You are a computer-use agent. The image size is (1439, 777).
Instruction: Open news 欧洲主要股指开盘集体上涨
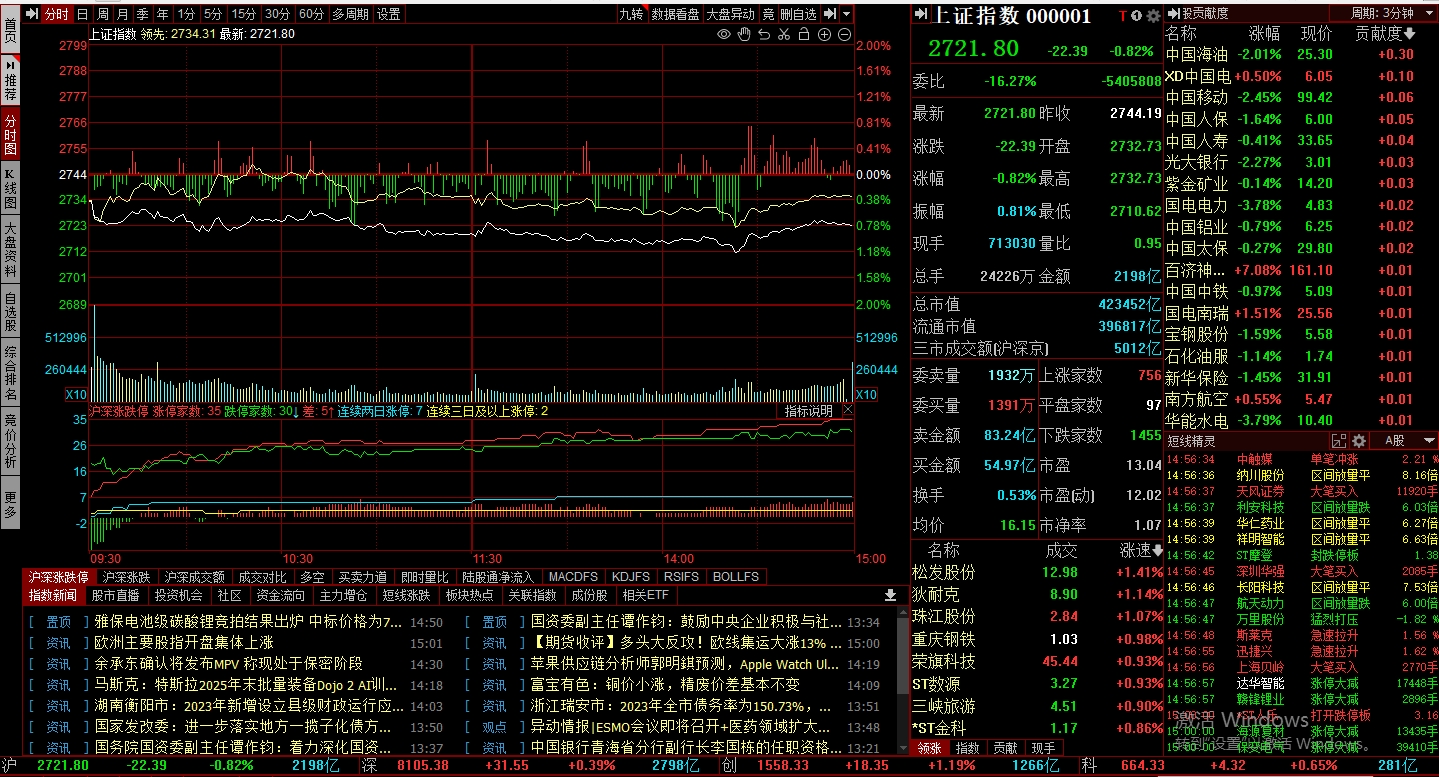pos(184,642)
